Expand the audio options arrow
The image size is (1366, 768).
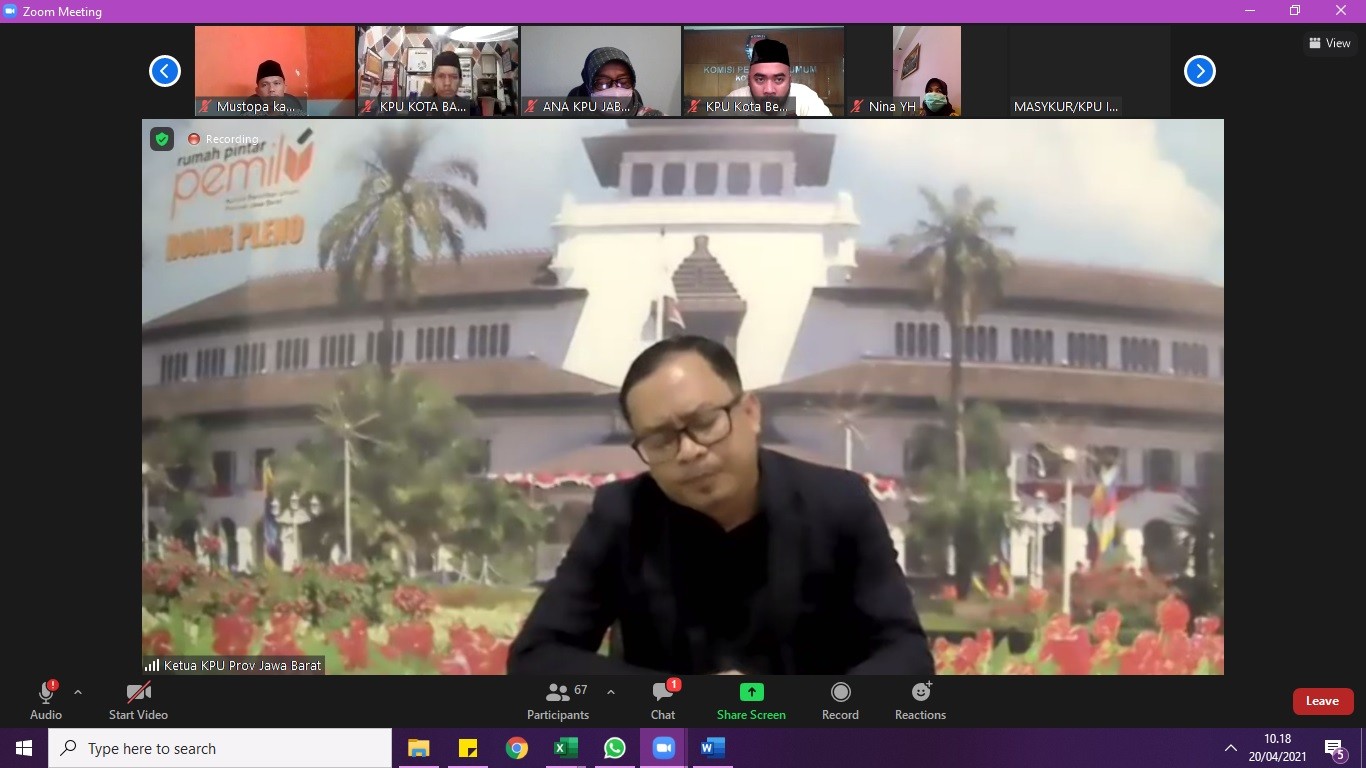click(x=78, y=692)
